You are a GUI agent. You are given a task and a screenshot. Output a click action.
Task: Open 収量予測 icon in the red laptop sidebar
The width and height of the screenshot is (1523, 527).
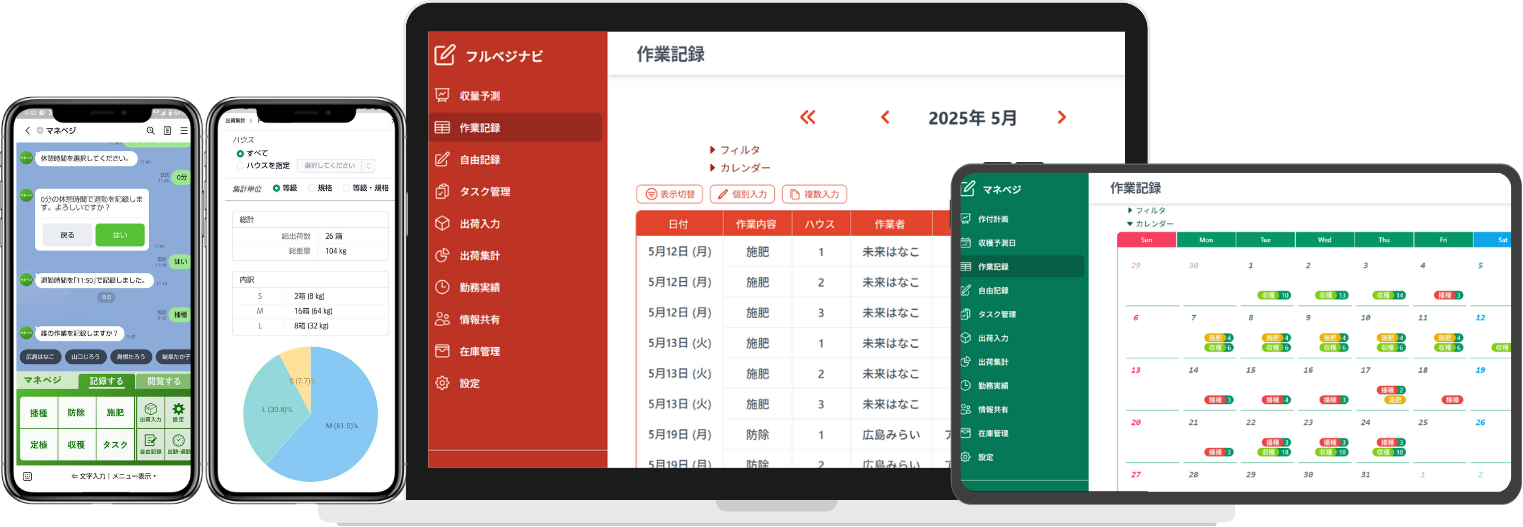443,96
